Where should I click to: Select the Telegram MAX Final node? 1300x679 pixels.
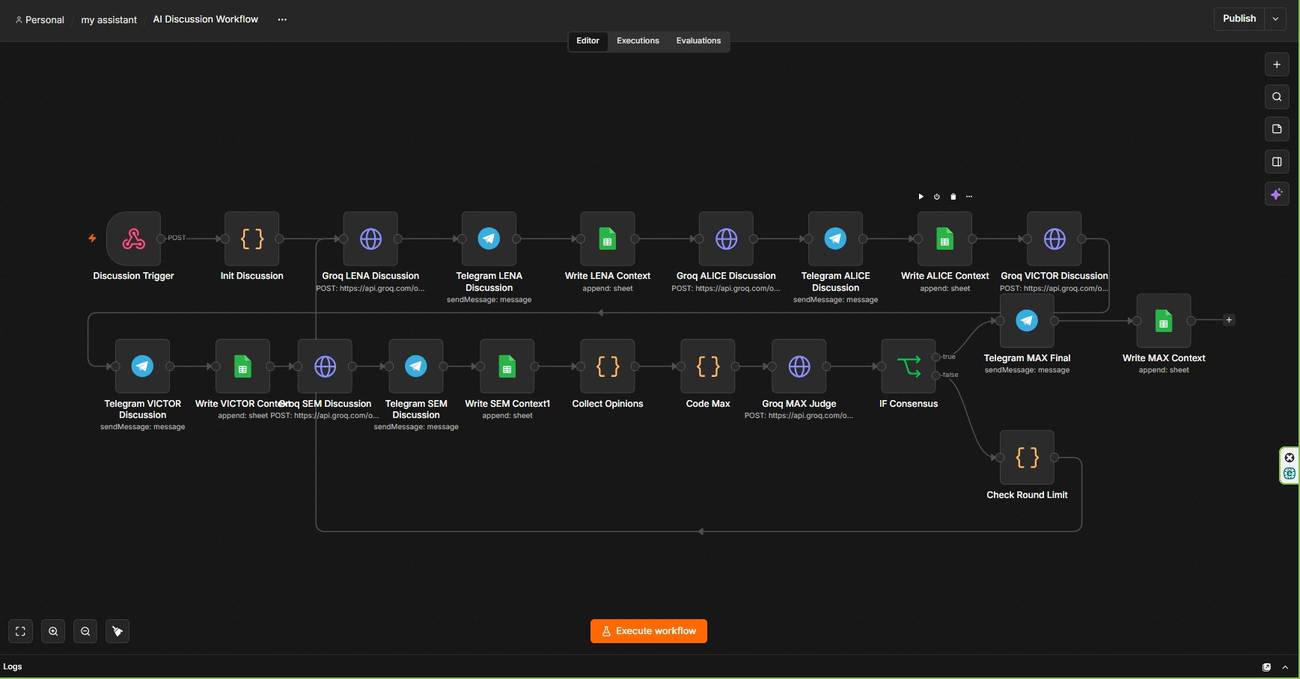coord(1027,321)
